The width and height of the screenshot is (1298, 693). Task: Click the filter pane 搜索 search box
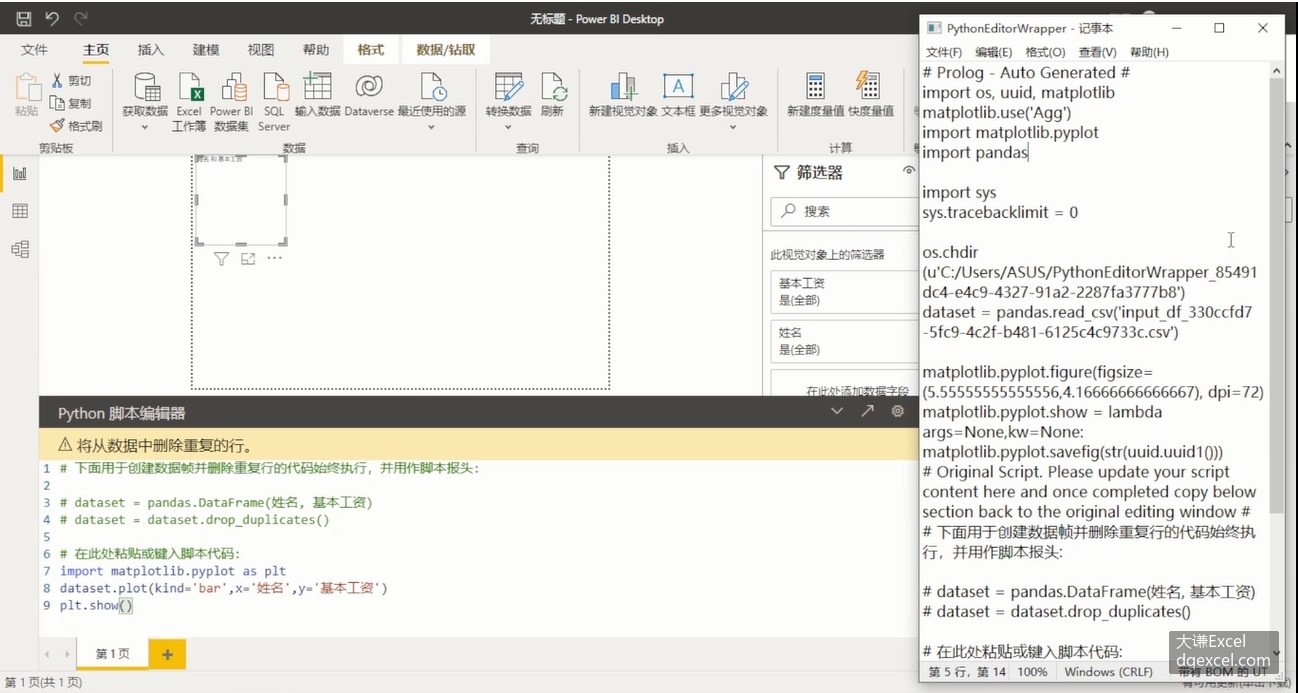tap(845, 211)
